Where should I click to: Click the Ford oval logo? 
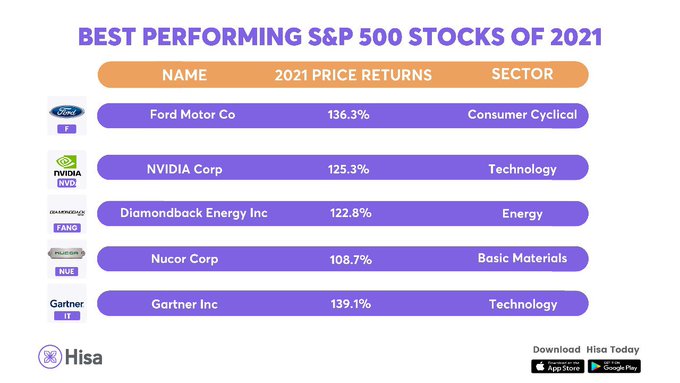(x=67, y=112)
